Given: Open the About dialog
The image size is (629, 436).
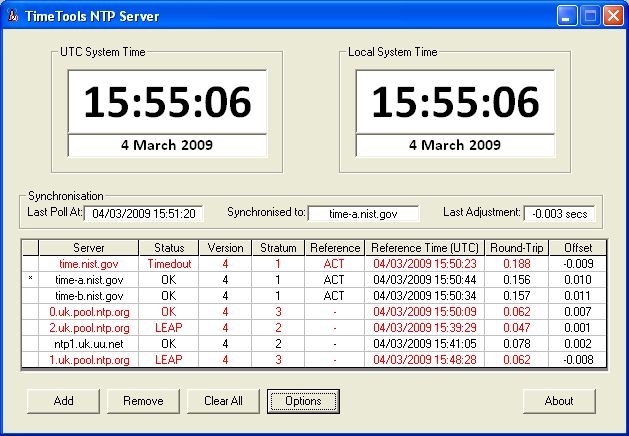Looking at the screenshot, I should pyautogui.click(x=559, y=401).
